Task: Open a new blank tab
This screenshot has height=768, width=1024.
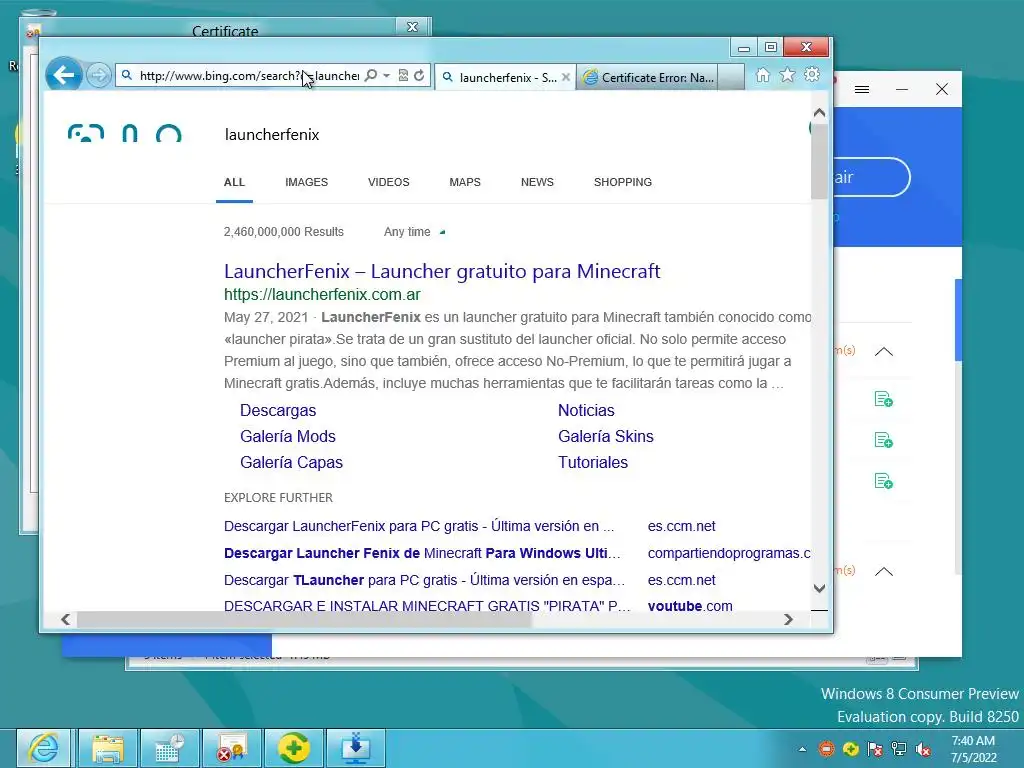Action: (x=731, y=77)
